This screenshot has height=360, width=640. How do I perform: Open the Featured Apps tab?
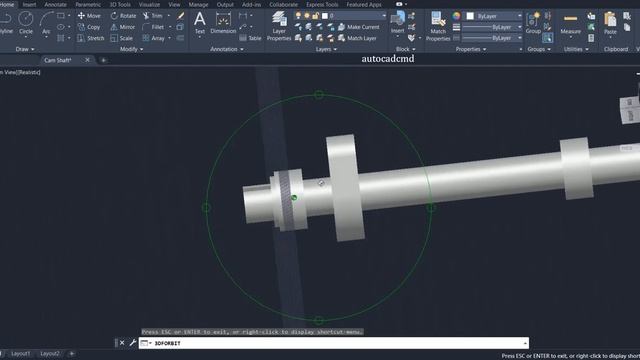pyautogui.click(x=364, y=4)
